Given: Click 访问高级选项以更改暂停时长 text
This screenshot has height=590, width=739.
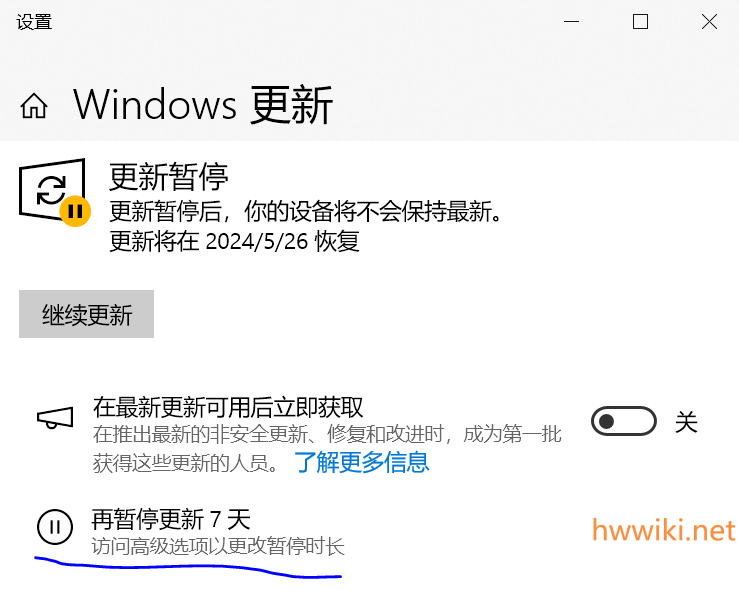Looking at the screenshot, I should [218, 547].
